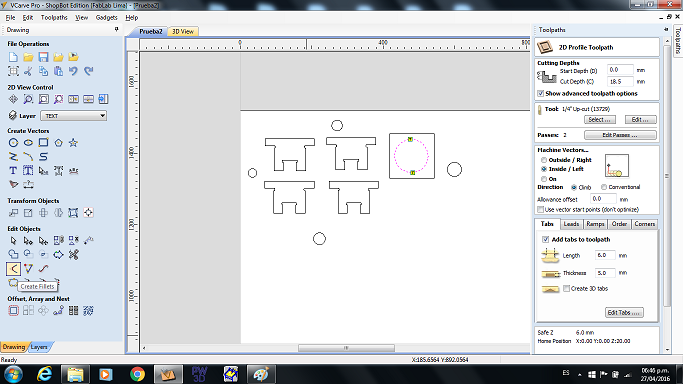Switch to the Layers tab
This screenshot has width=683, height=384.
40,347
